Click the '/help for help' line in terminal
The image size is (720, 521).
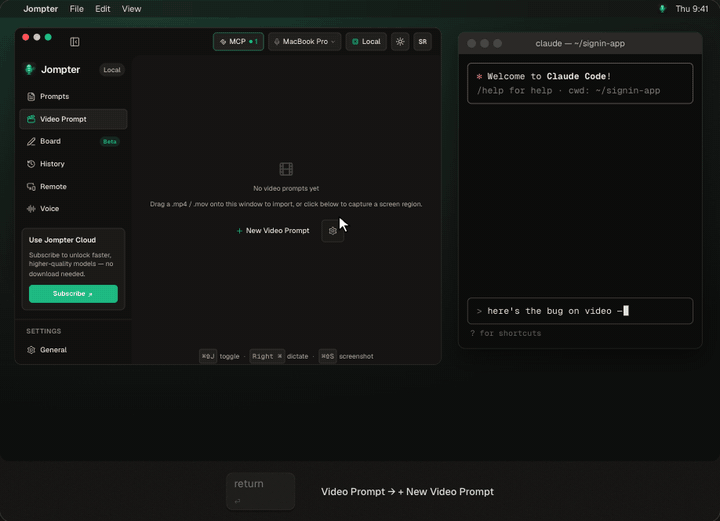[568, 90]
